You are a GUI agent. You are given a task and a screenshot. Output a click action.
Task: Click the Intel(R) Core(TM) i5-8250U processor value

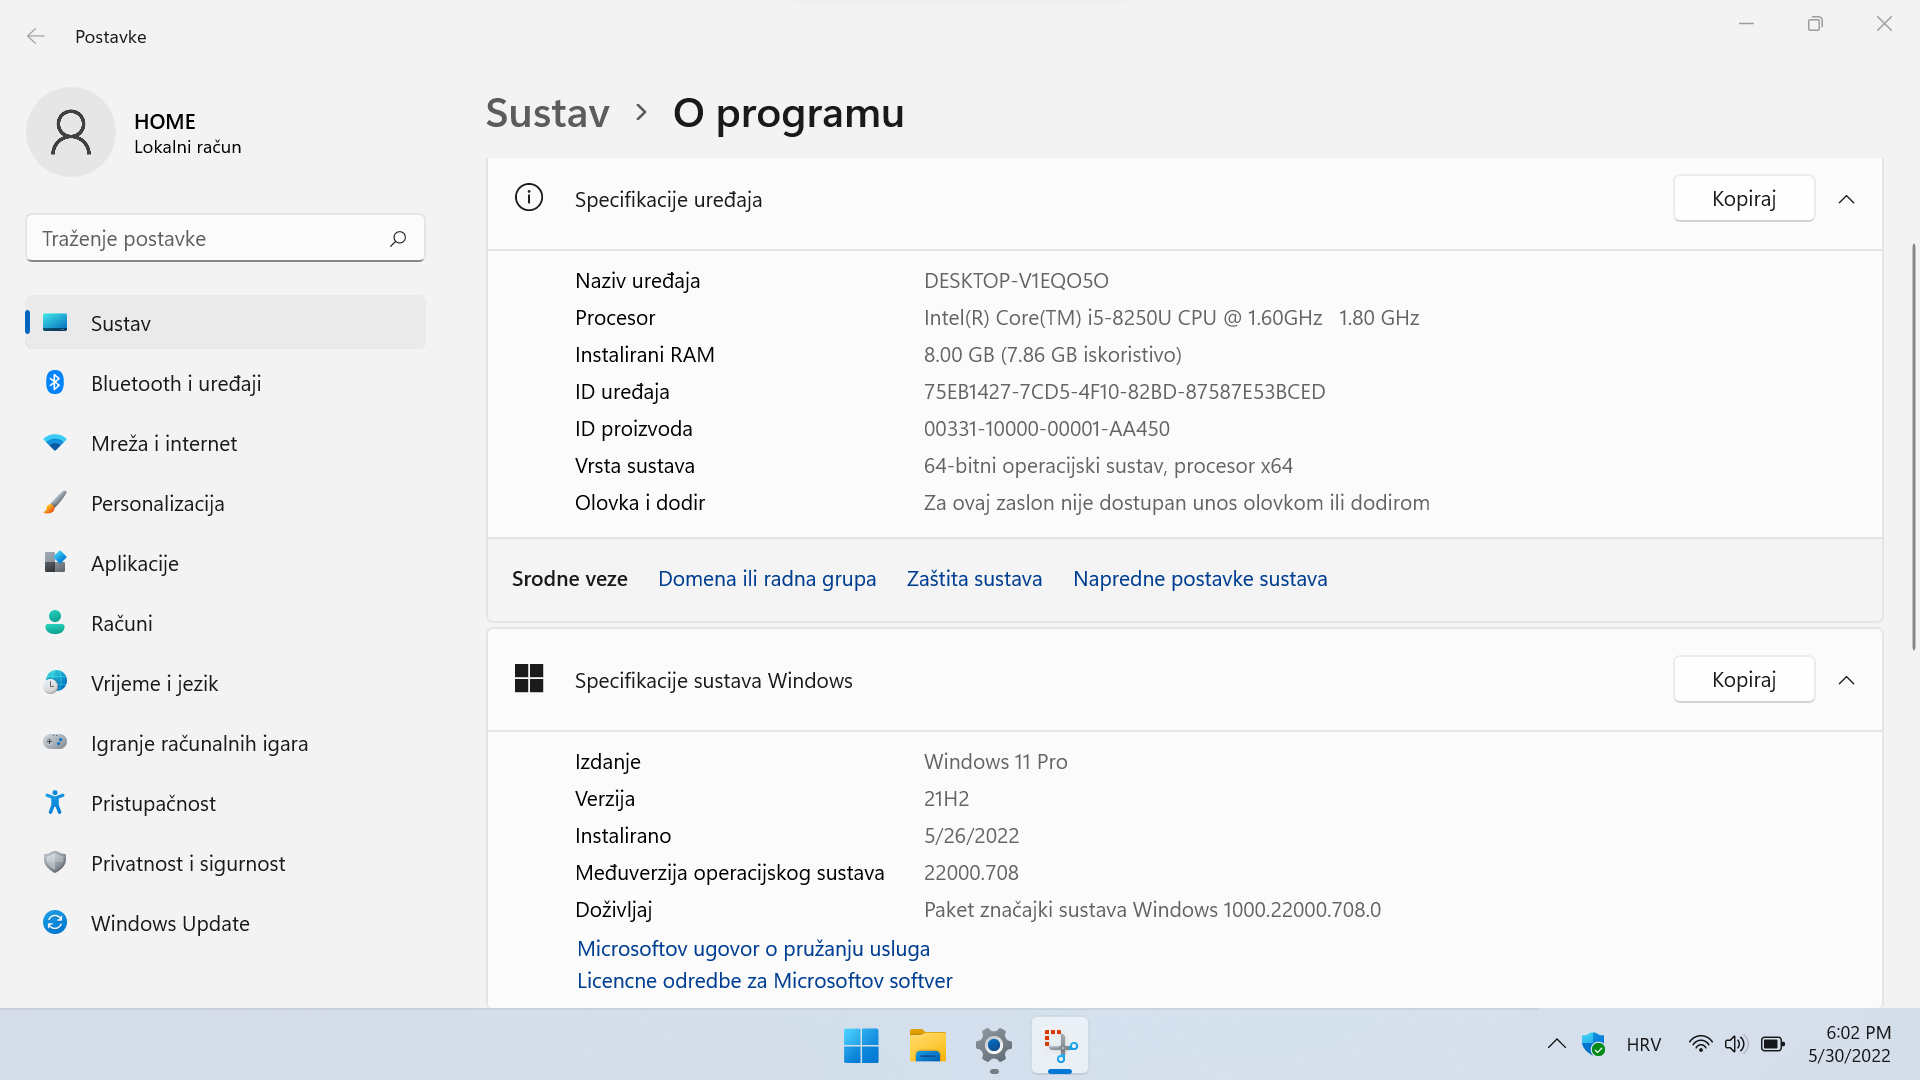point(1171,317)
